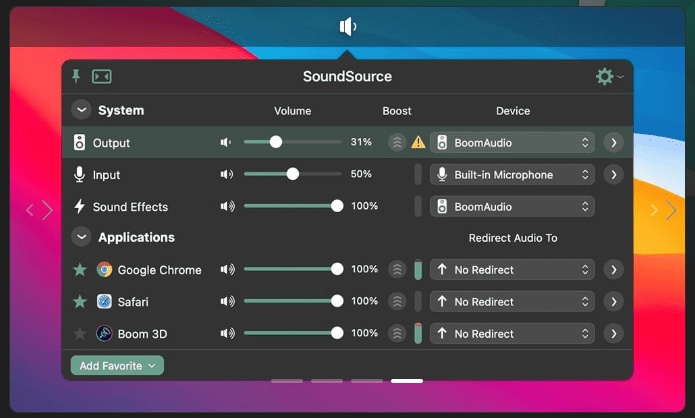
Task: Open Google Chrome redirect dropdown
Action: pos(512,270)
